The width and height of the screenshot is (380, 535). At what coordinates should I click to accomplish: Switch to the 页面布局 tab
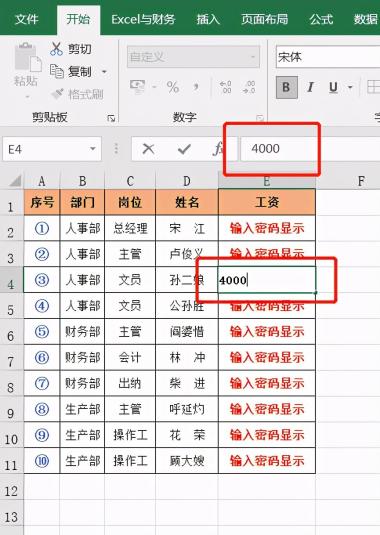pyautogui.click(x=265, y=19)
